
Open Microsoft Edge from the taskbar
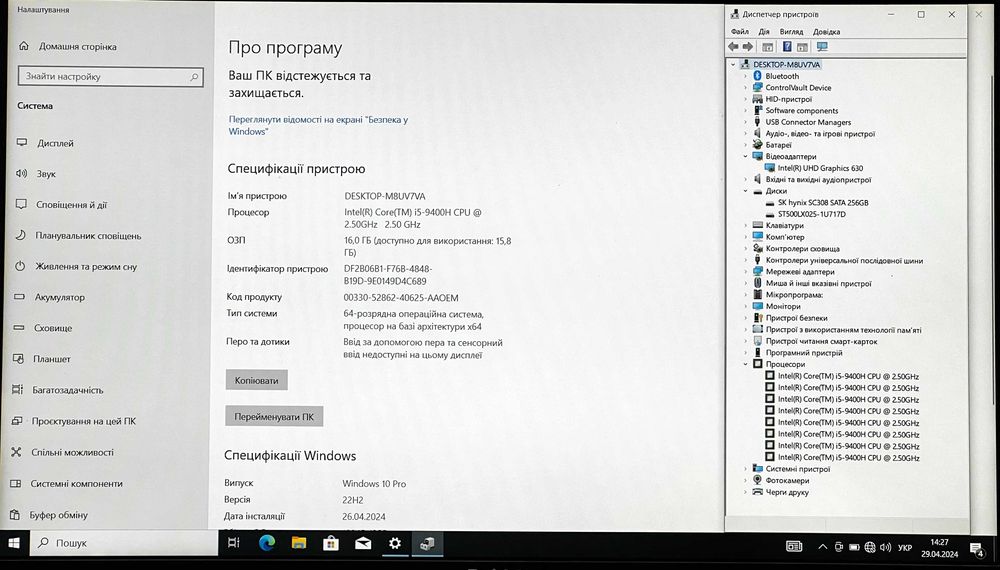pyautogui.click(x=267, y=543)
